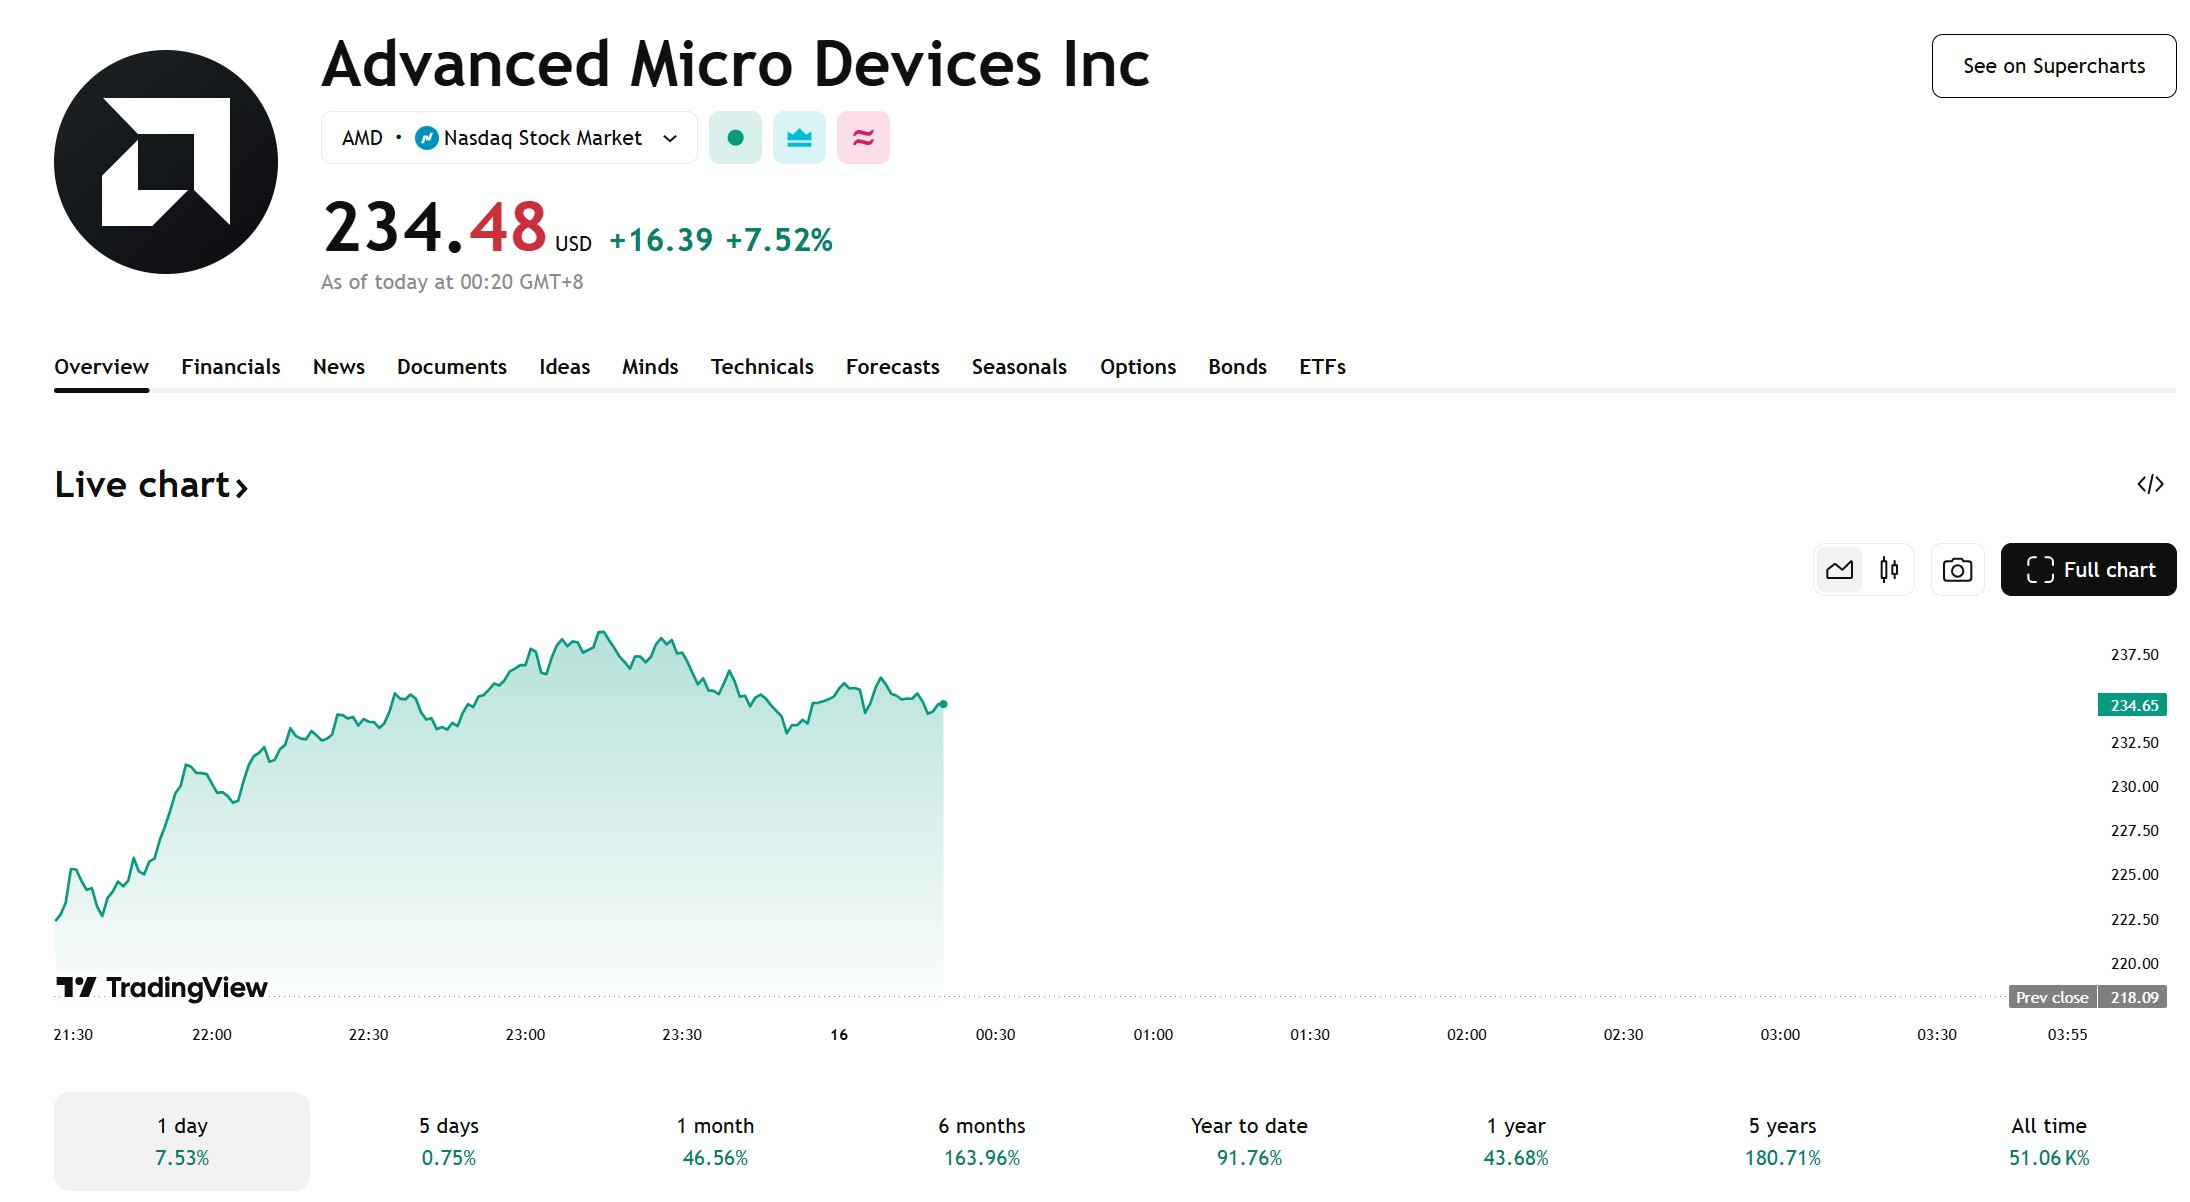Click See on Supercharts button

point(2054,66)
